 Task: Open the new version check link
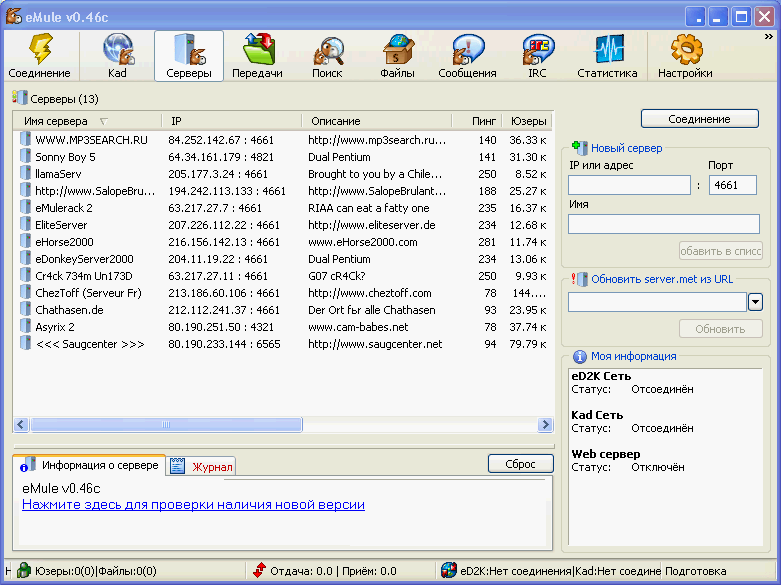pyautogui.click(x=193, y=505)
